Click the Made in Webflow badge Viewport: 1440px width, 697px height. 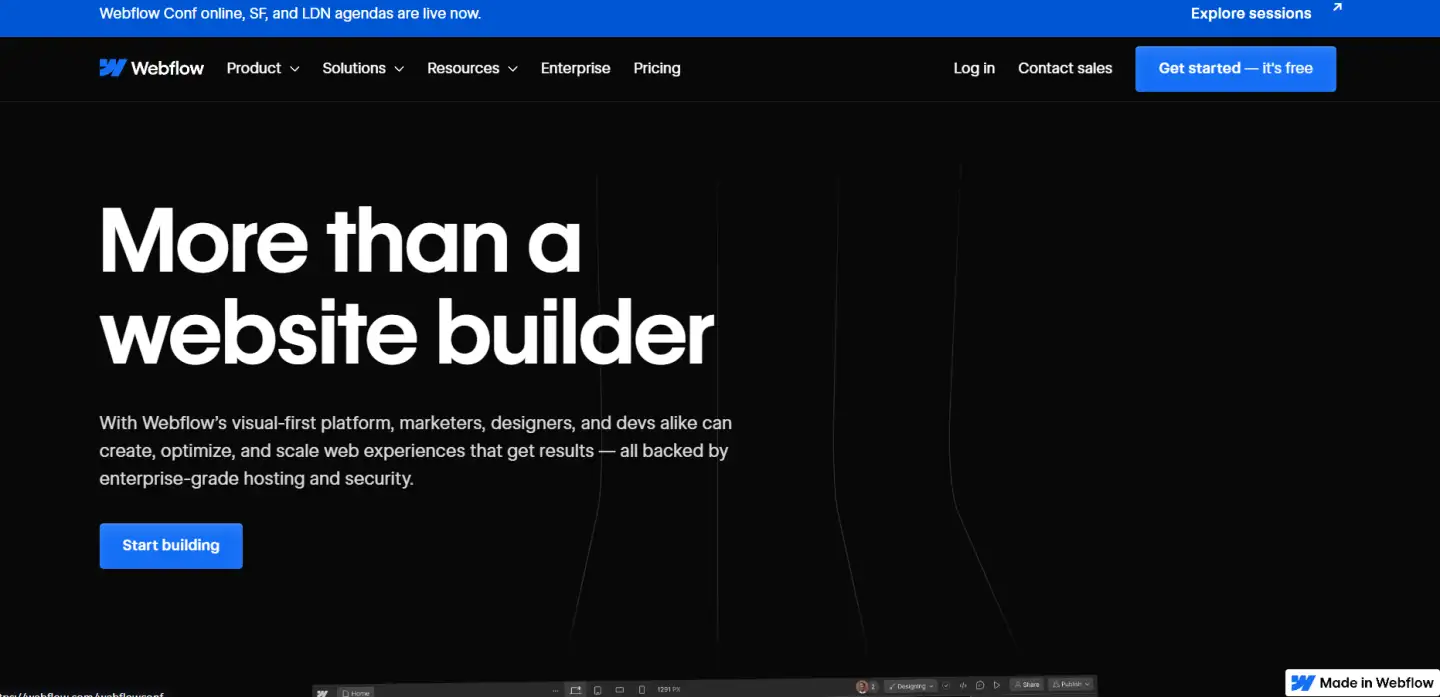[x=1362, y=683]
